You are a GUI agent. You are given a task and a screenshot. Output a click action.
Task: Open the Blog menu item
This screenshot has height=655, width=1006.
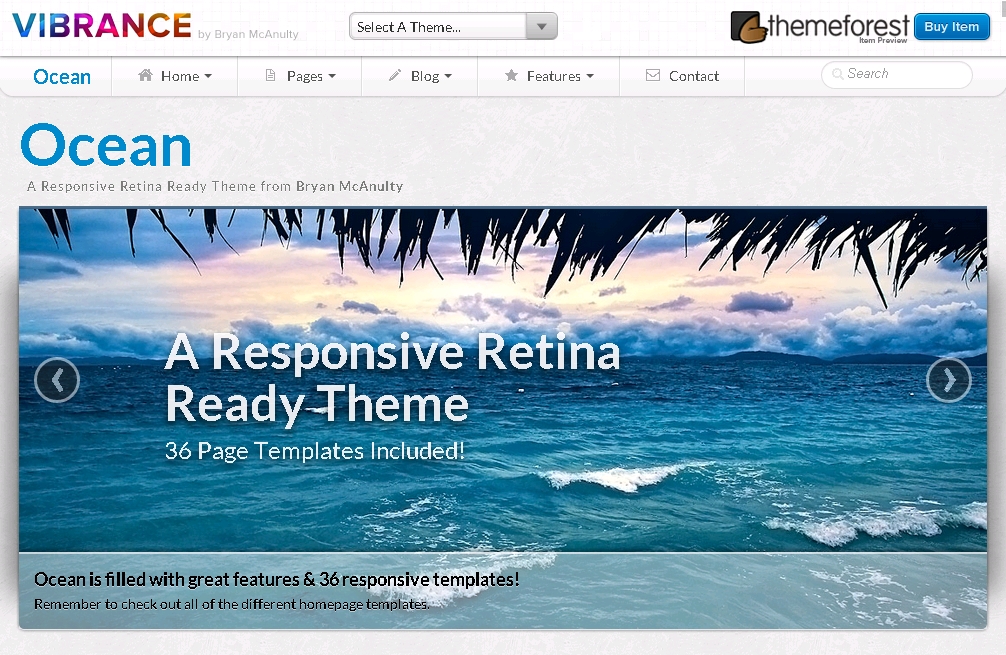pyautogui.click(x=425, y=76)
